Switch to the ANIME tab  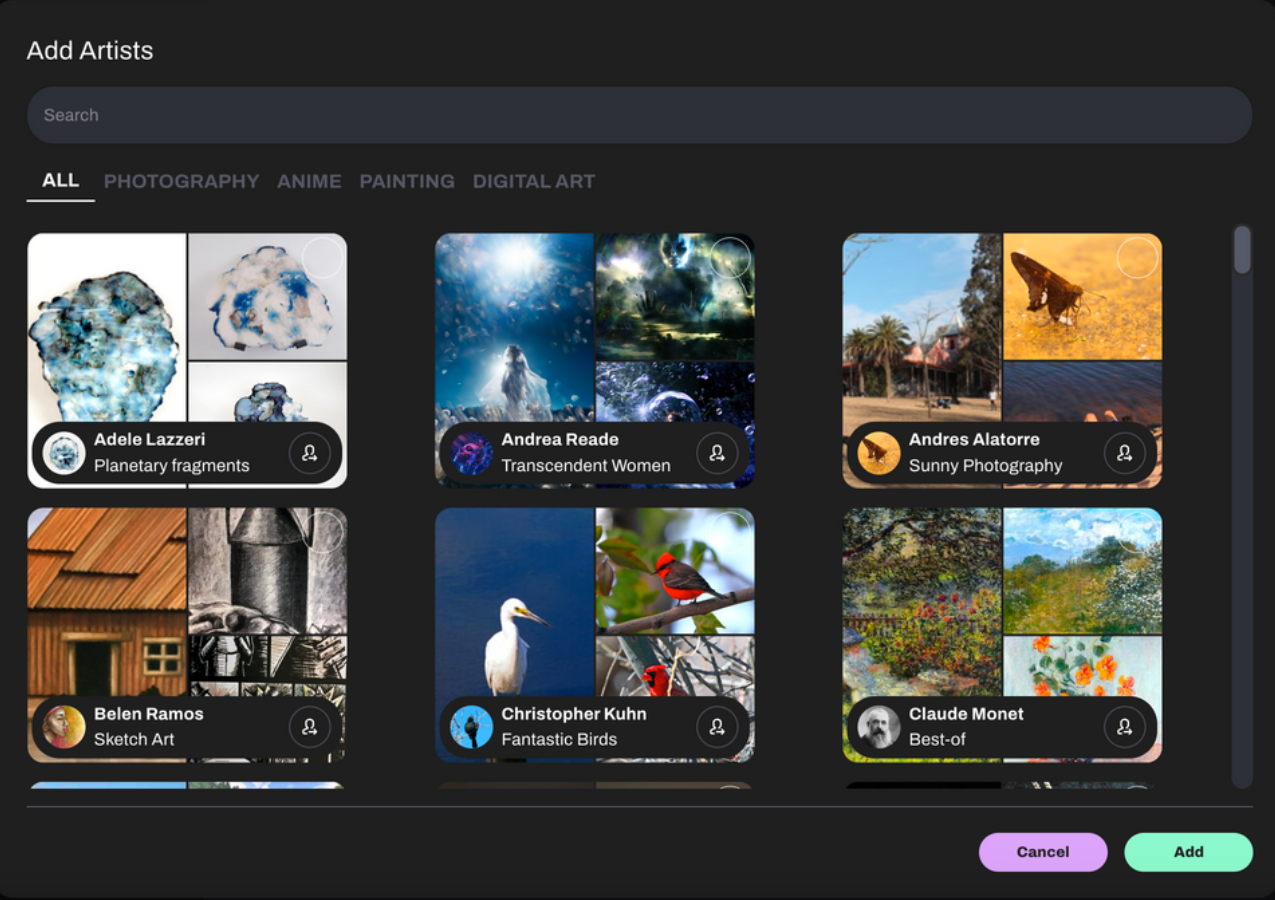tap(309, 182)
